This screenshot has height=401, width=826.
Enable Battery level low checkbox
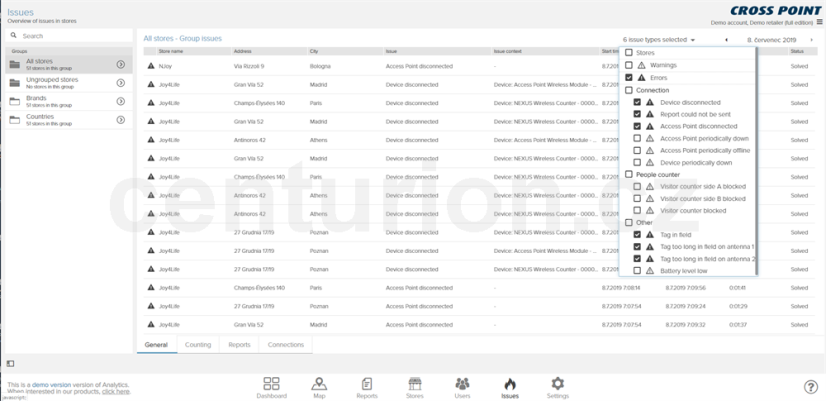tap(637, 271)
